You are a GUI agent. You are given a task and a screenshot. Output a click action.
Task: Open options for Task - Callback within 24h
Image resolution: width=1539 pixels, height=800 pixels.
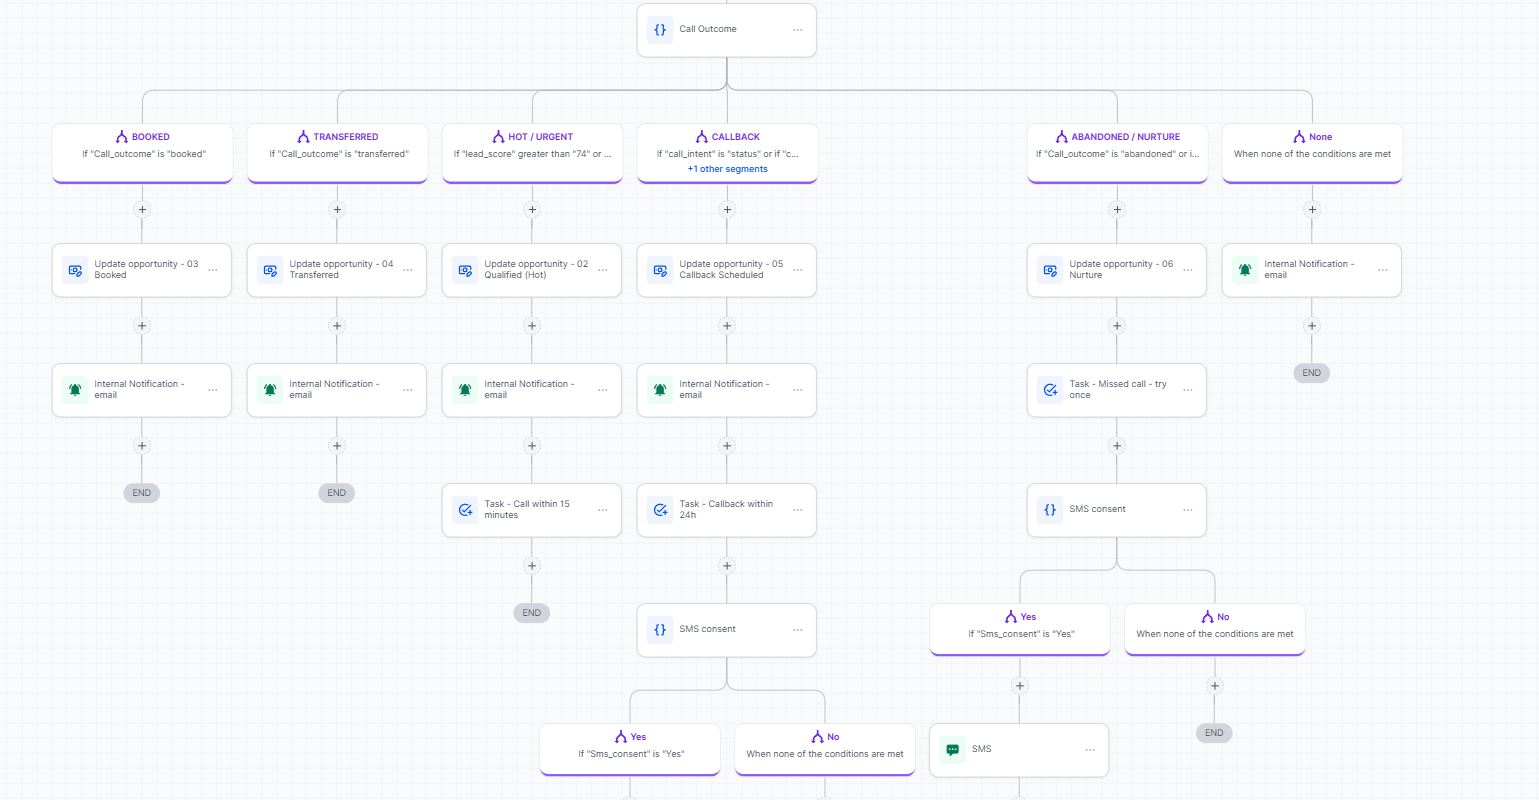click(797, 510)
